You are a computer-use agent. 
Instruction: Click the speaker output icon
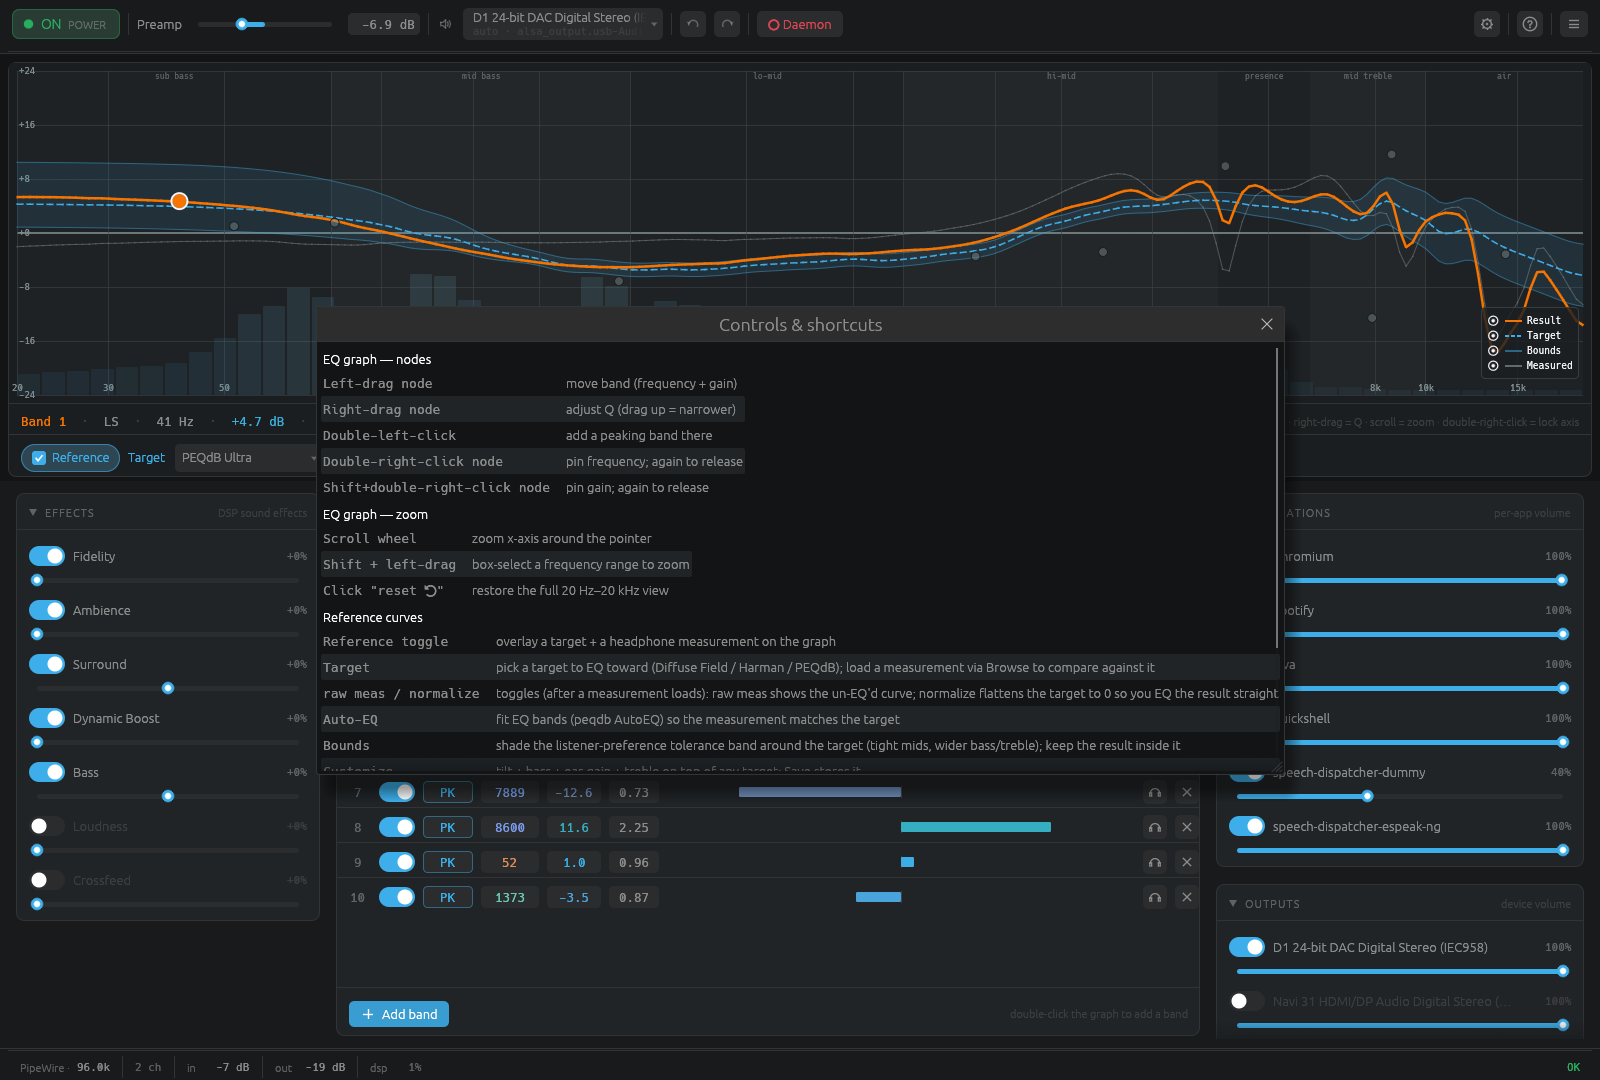pos(446,24)
